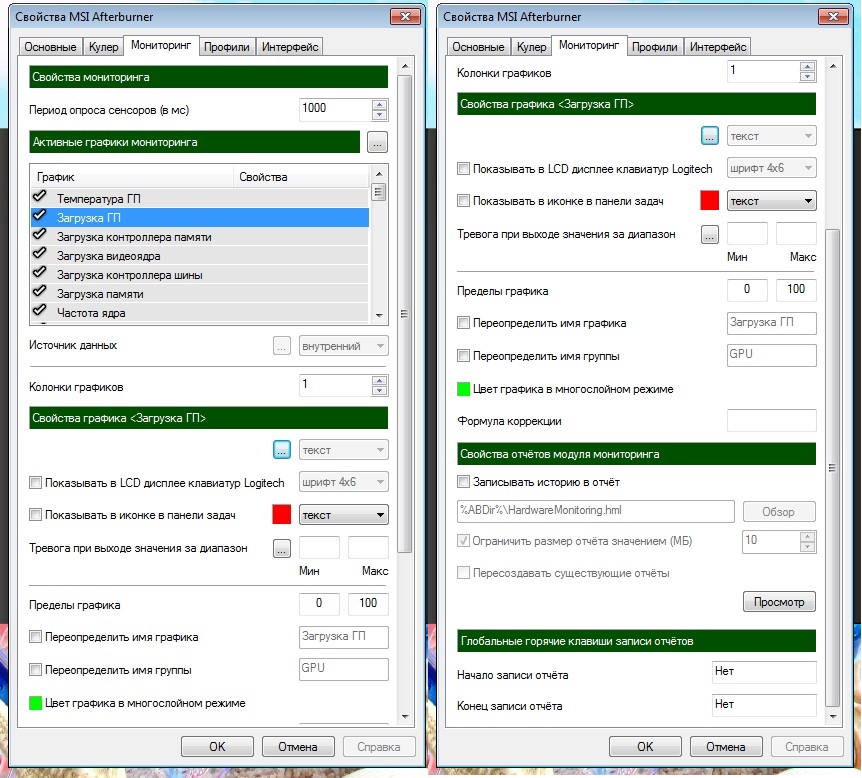
Task: Decrease Колонки графиков value in right window
Action: 808,76
